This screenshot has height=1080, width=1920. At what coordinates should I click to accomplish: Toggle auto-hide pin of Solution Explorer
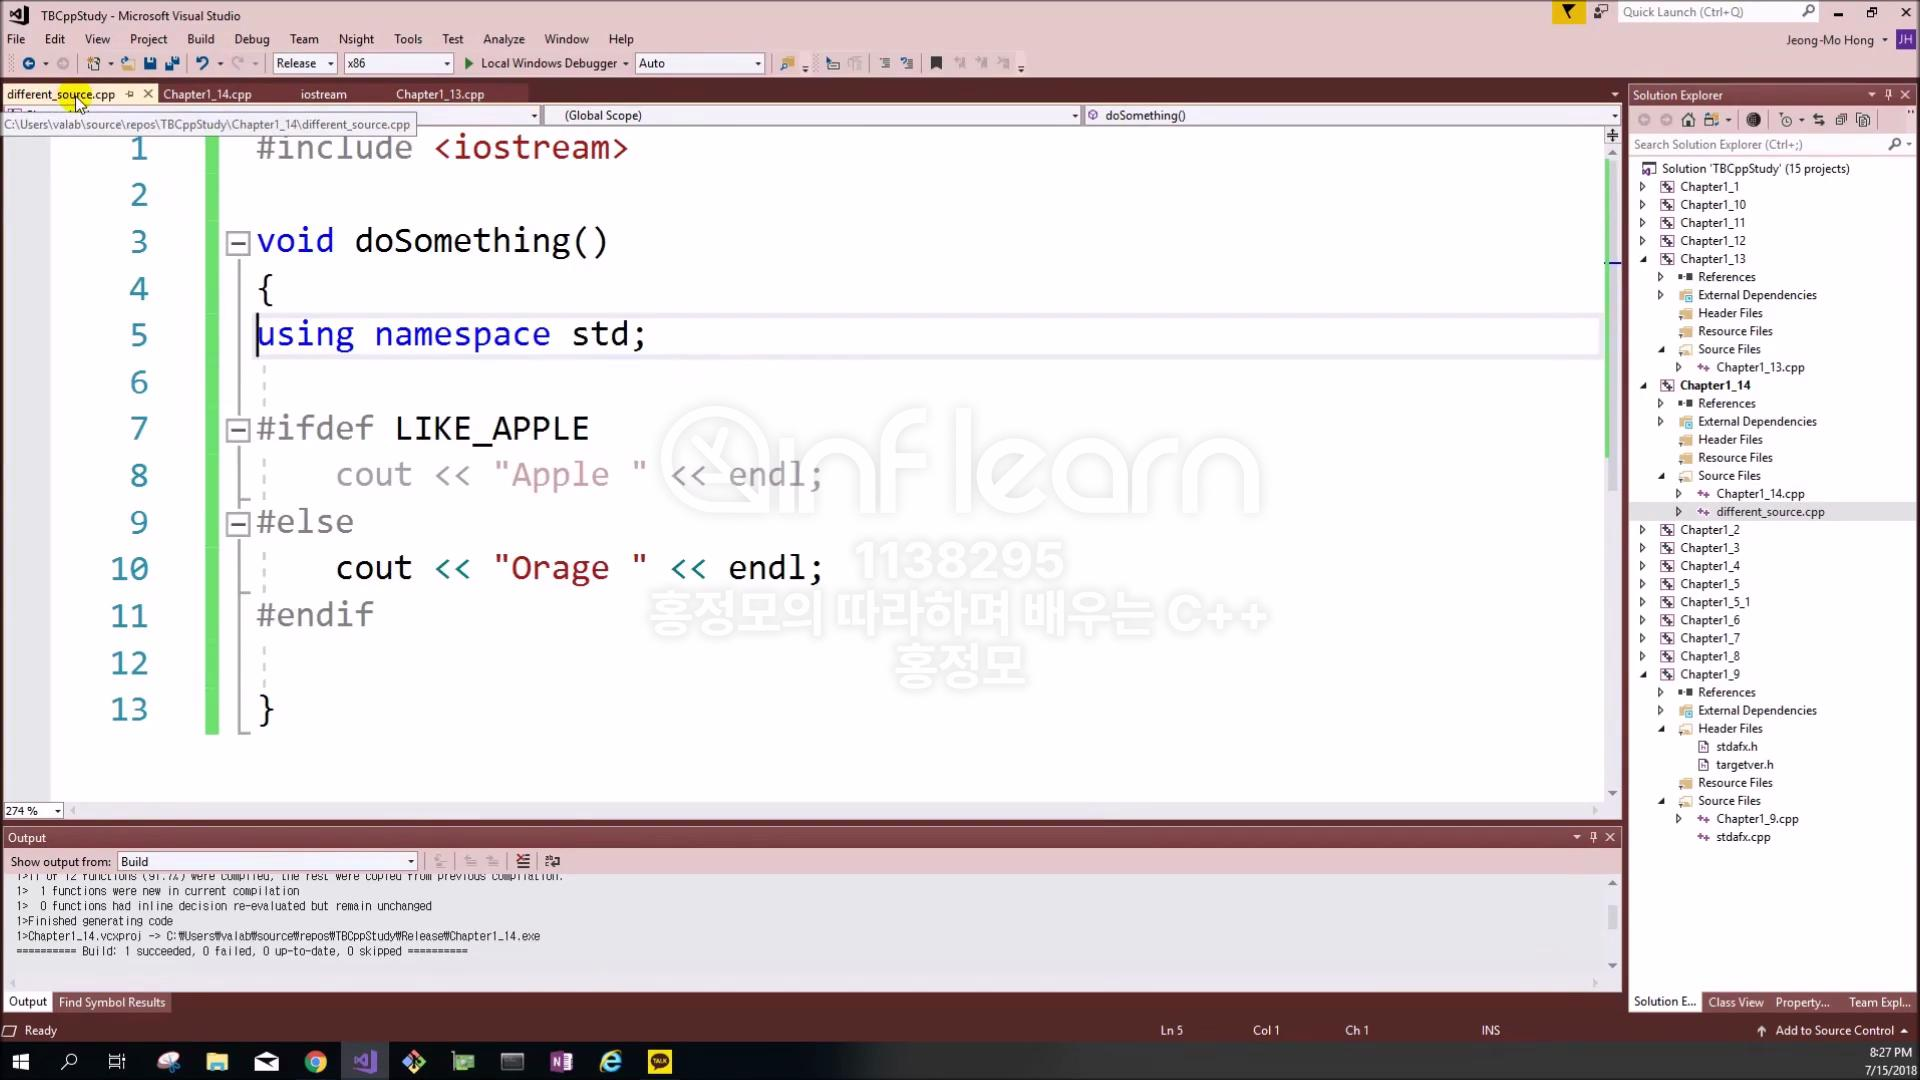coord(1888,95)
